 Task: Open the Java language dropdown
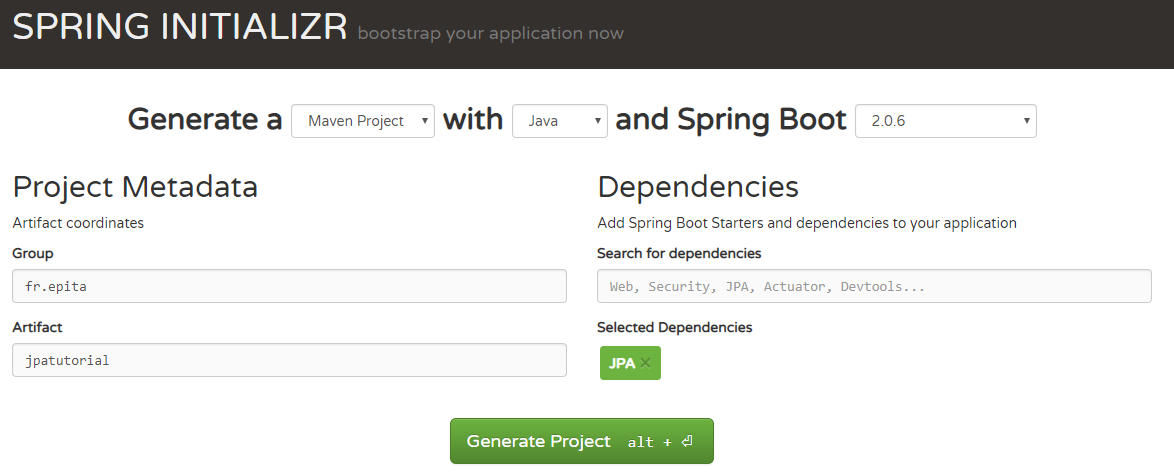[560, 120]
